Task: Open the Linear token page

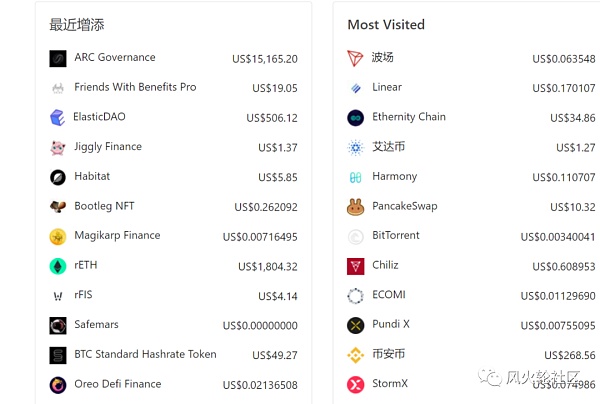Action: tap(387, 87)
